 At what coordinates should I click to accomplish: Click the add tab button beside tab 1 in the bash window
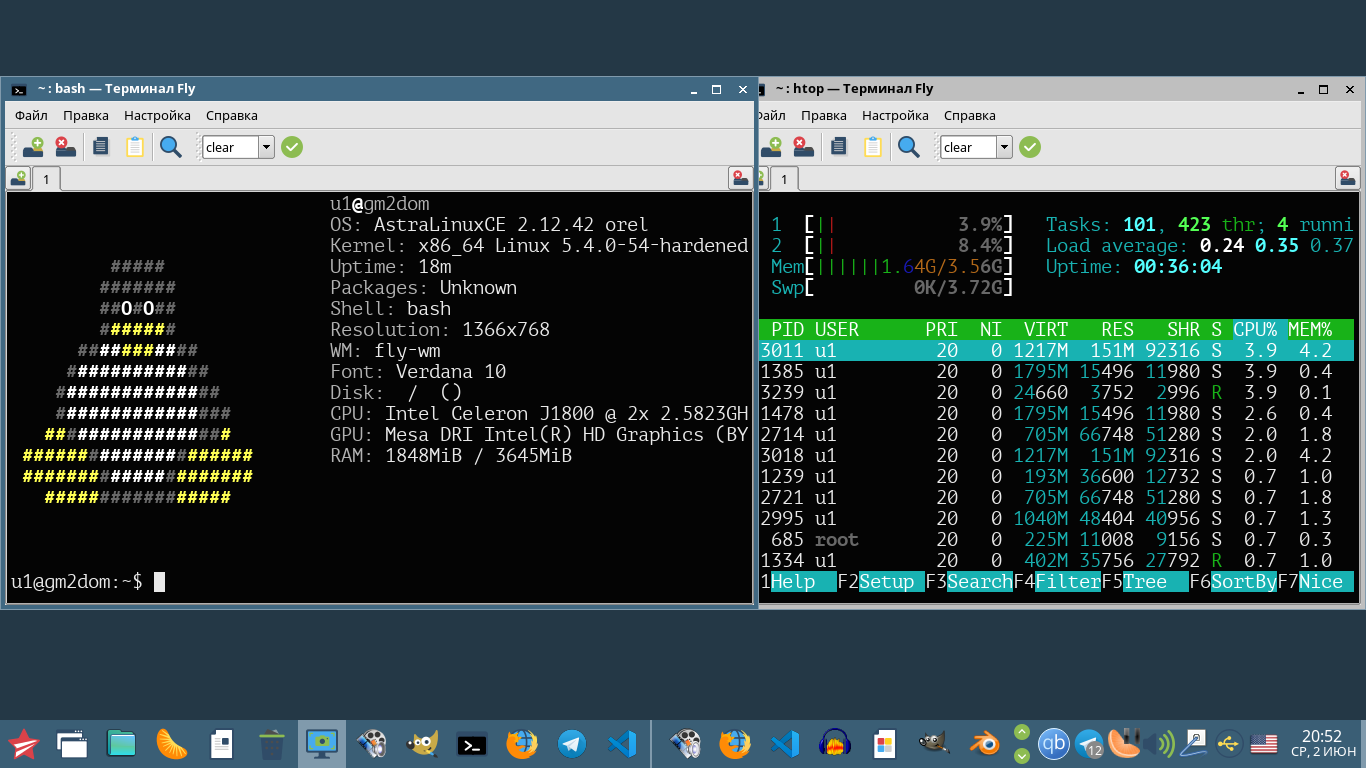18,179
